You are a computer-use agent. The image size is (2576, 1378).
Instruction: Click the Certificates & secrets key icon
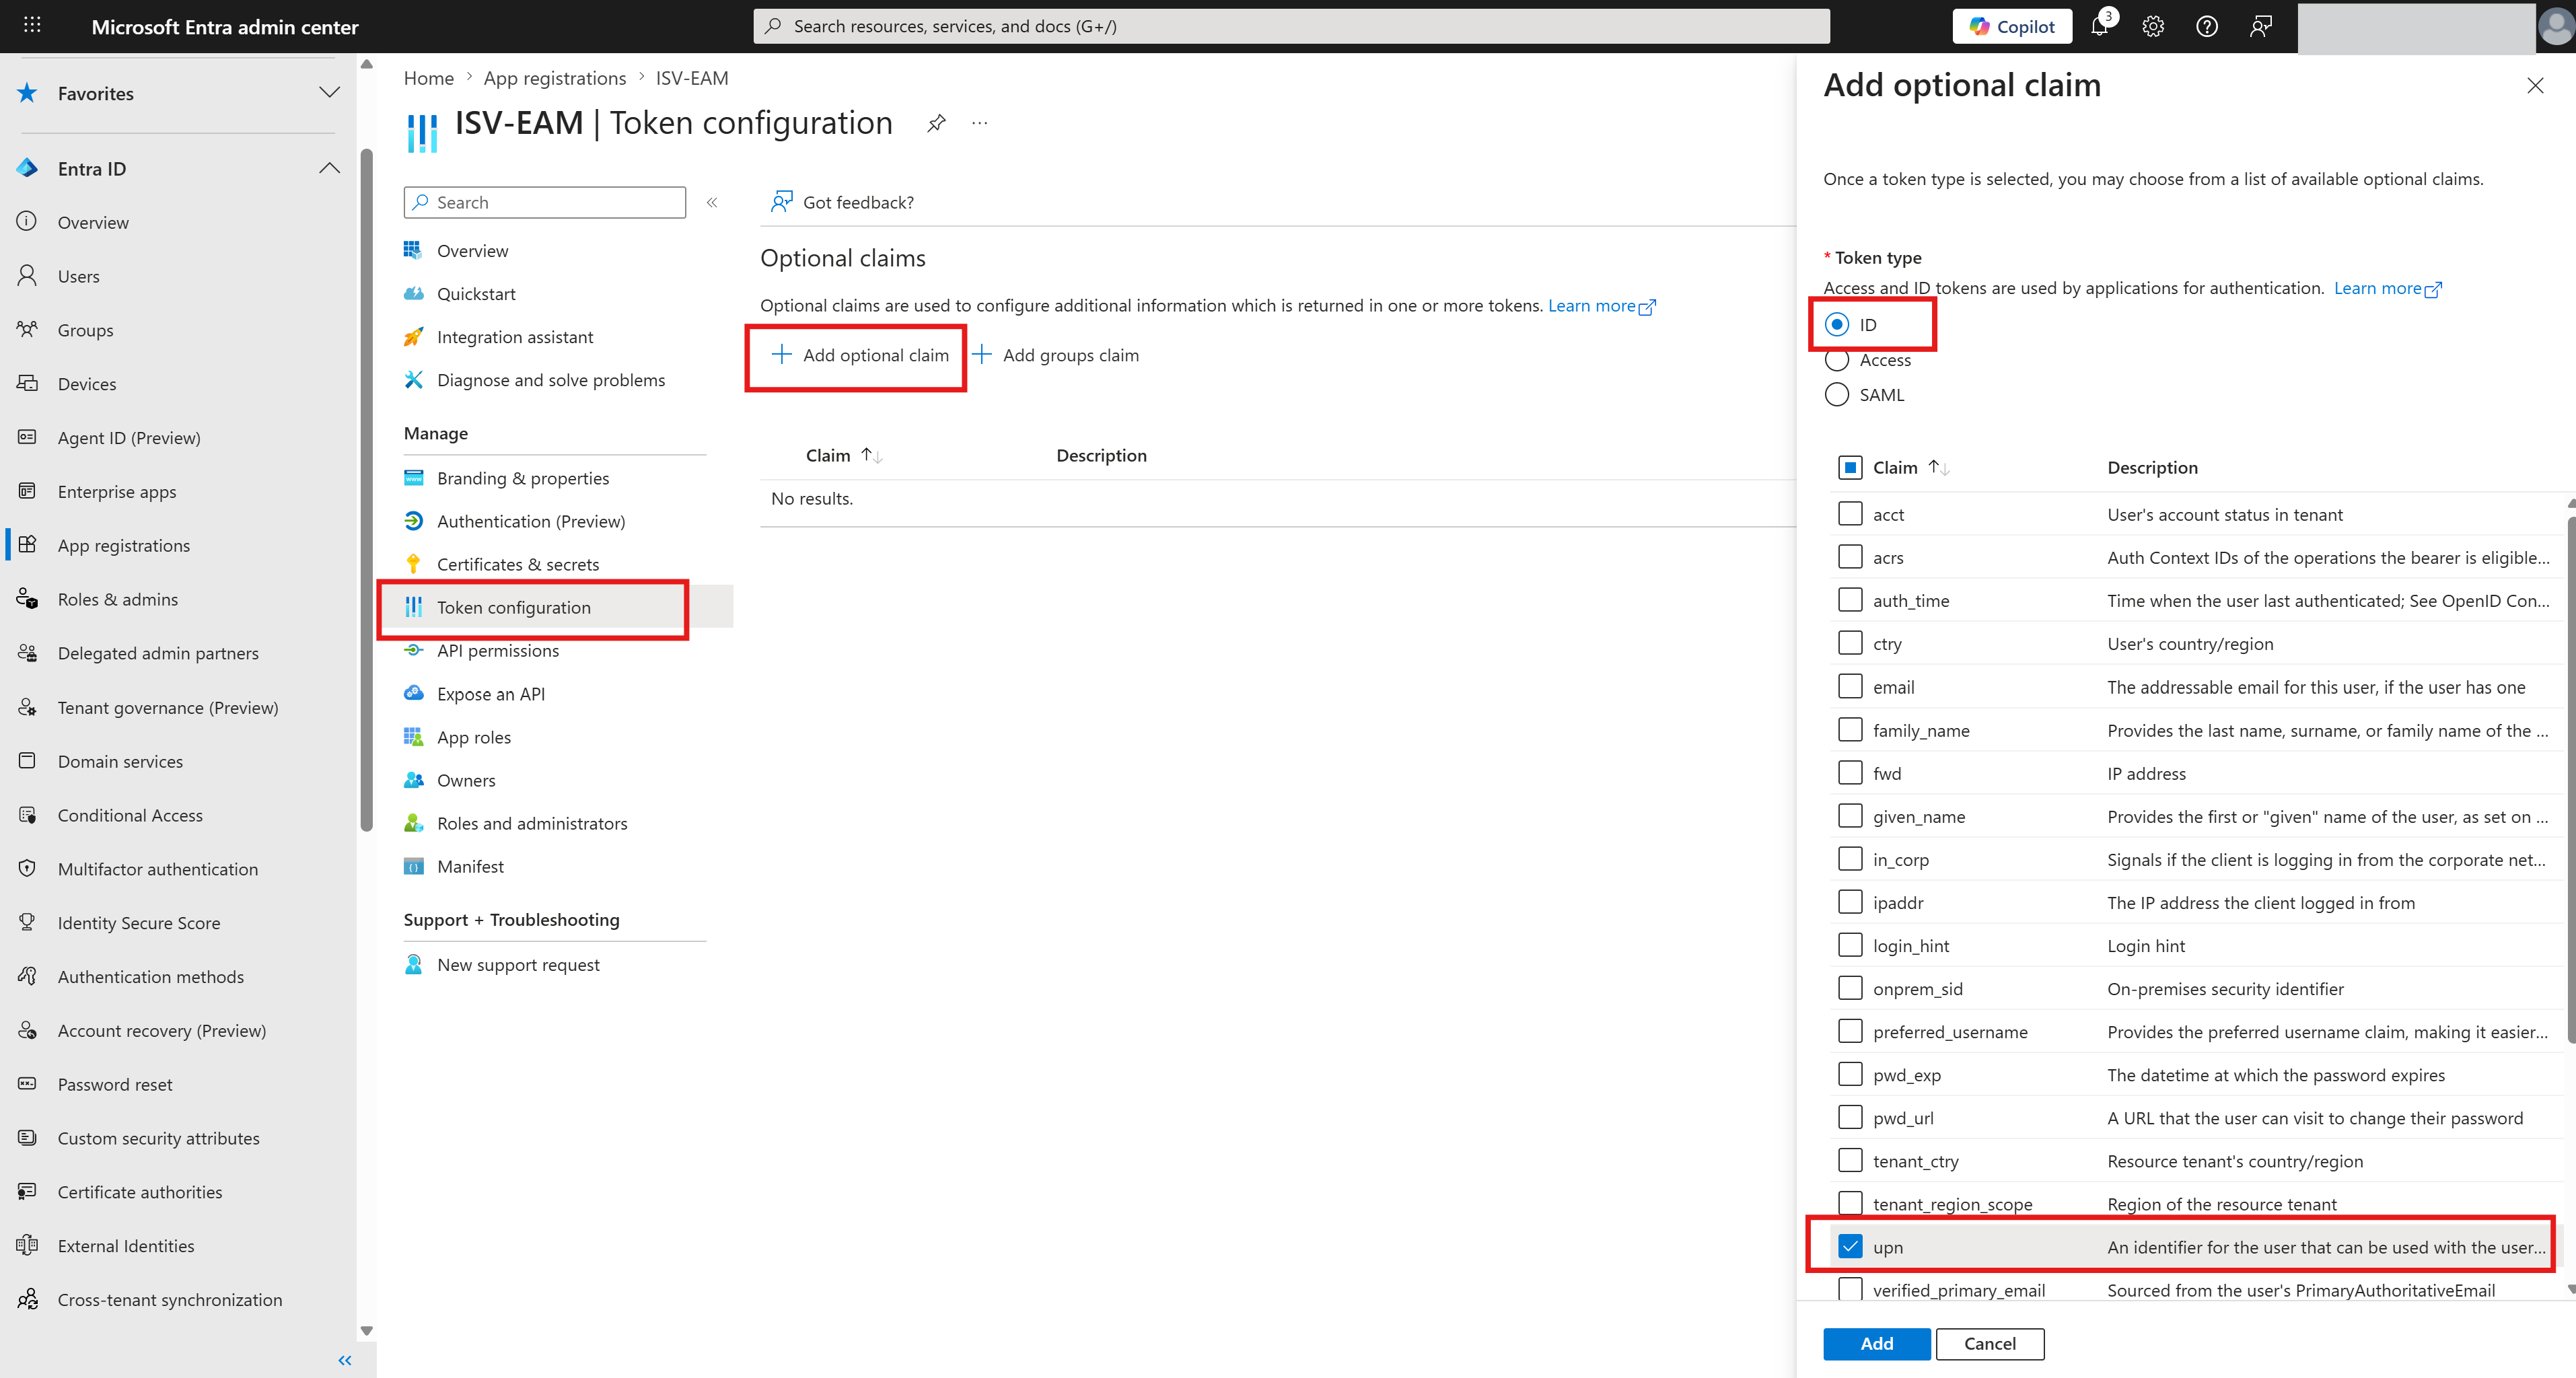point(413,564)
